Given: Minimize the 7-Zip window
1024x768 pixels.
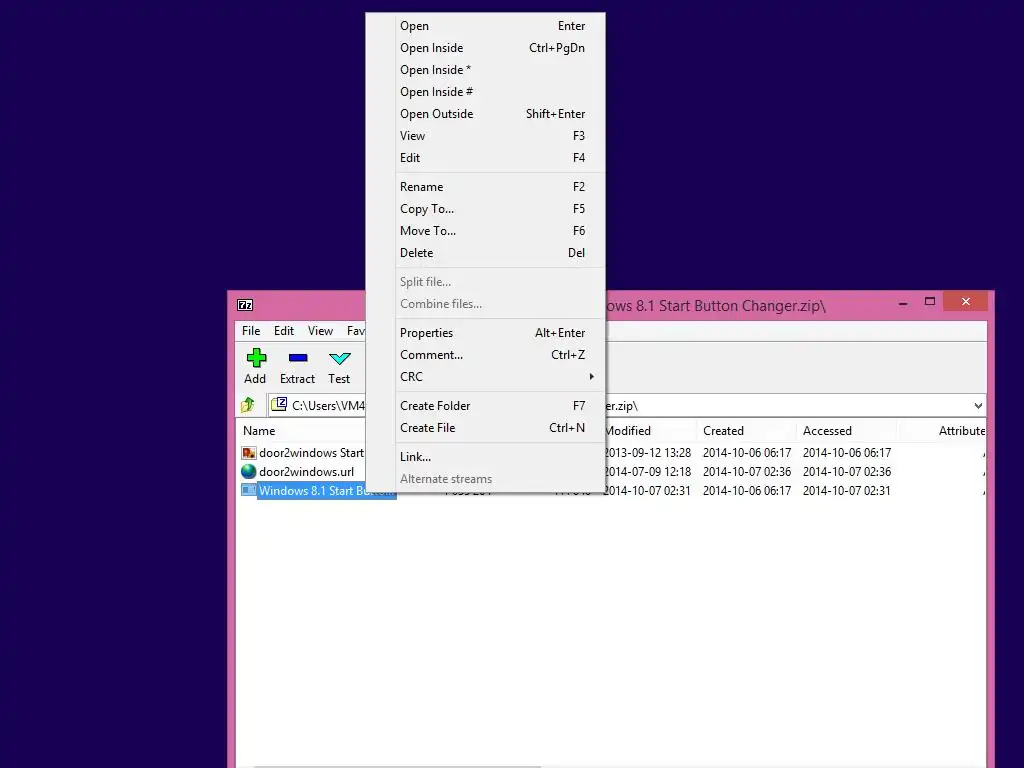Looking at the screenshot, I should 903,303.
